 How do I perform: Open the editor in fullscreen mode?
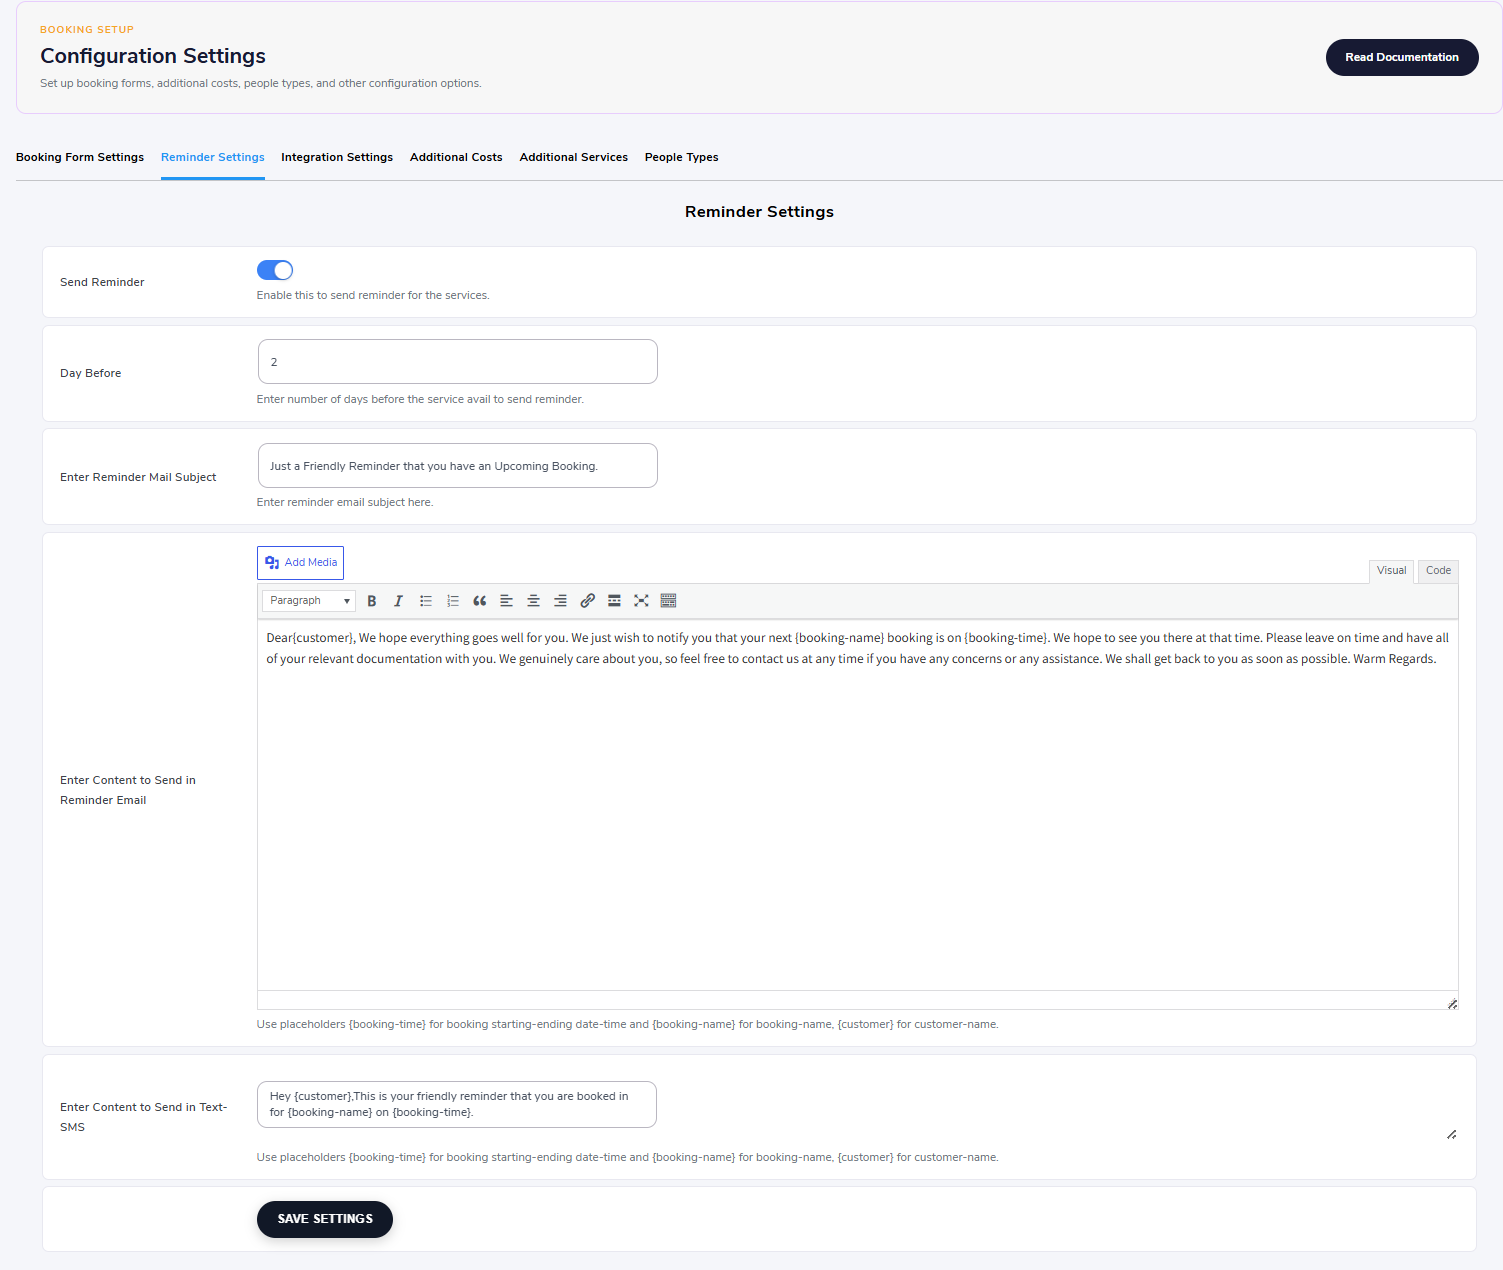642,601
